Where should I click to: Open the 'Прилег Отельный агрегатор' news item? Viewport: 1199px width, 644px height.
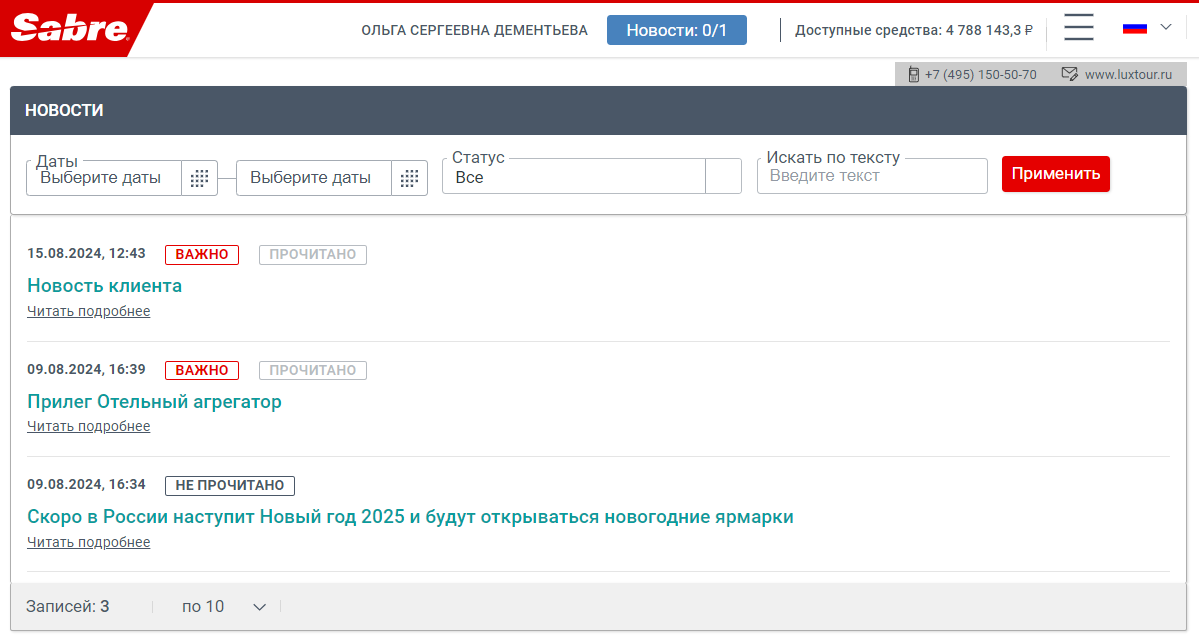point(154,402)
